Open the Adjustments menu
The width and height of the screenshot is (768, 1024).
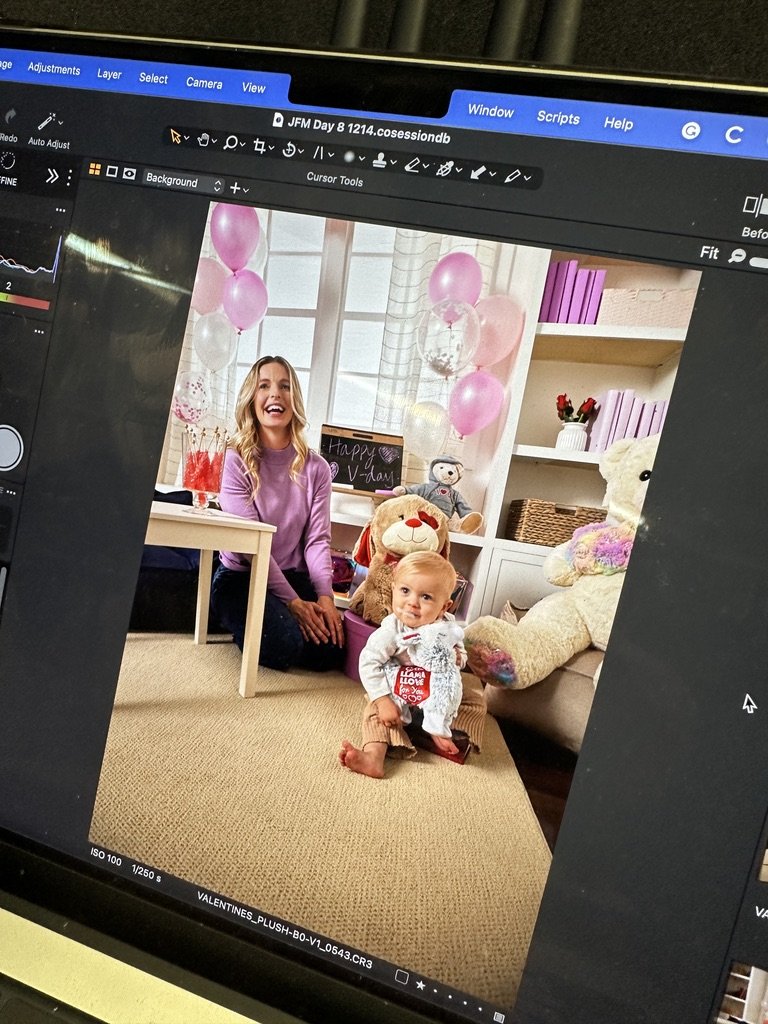coord(54,69)
